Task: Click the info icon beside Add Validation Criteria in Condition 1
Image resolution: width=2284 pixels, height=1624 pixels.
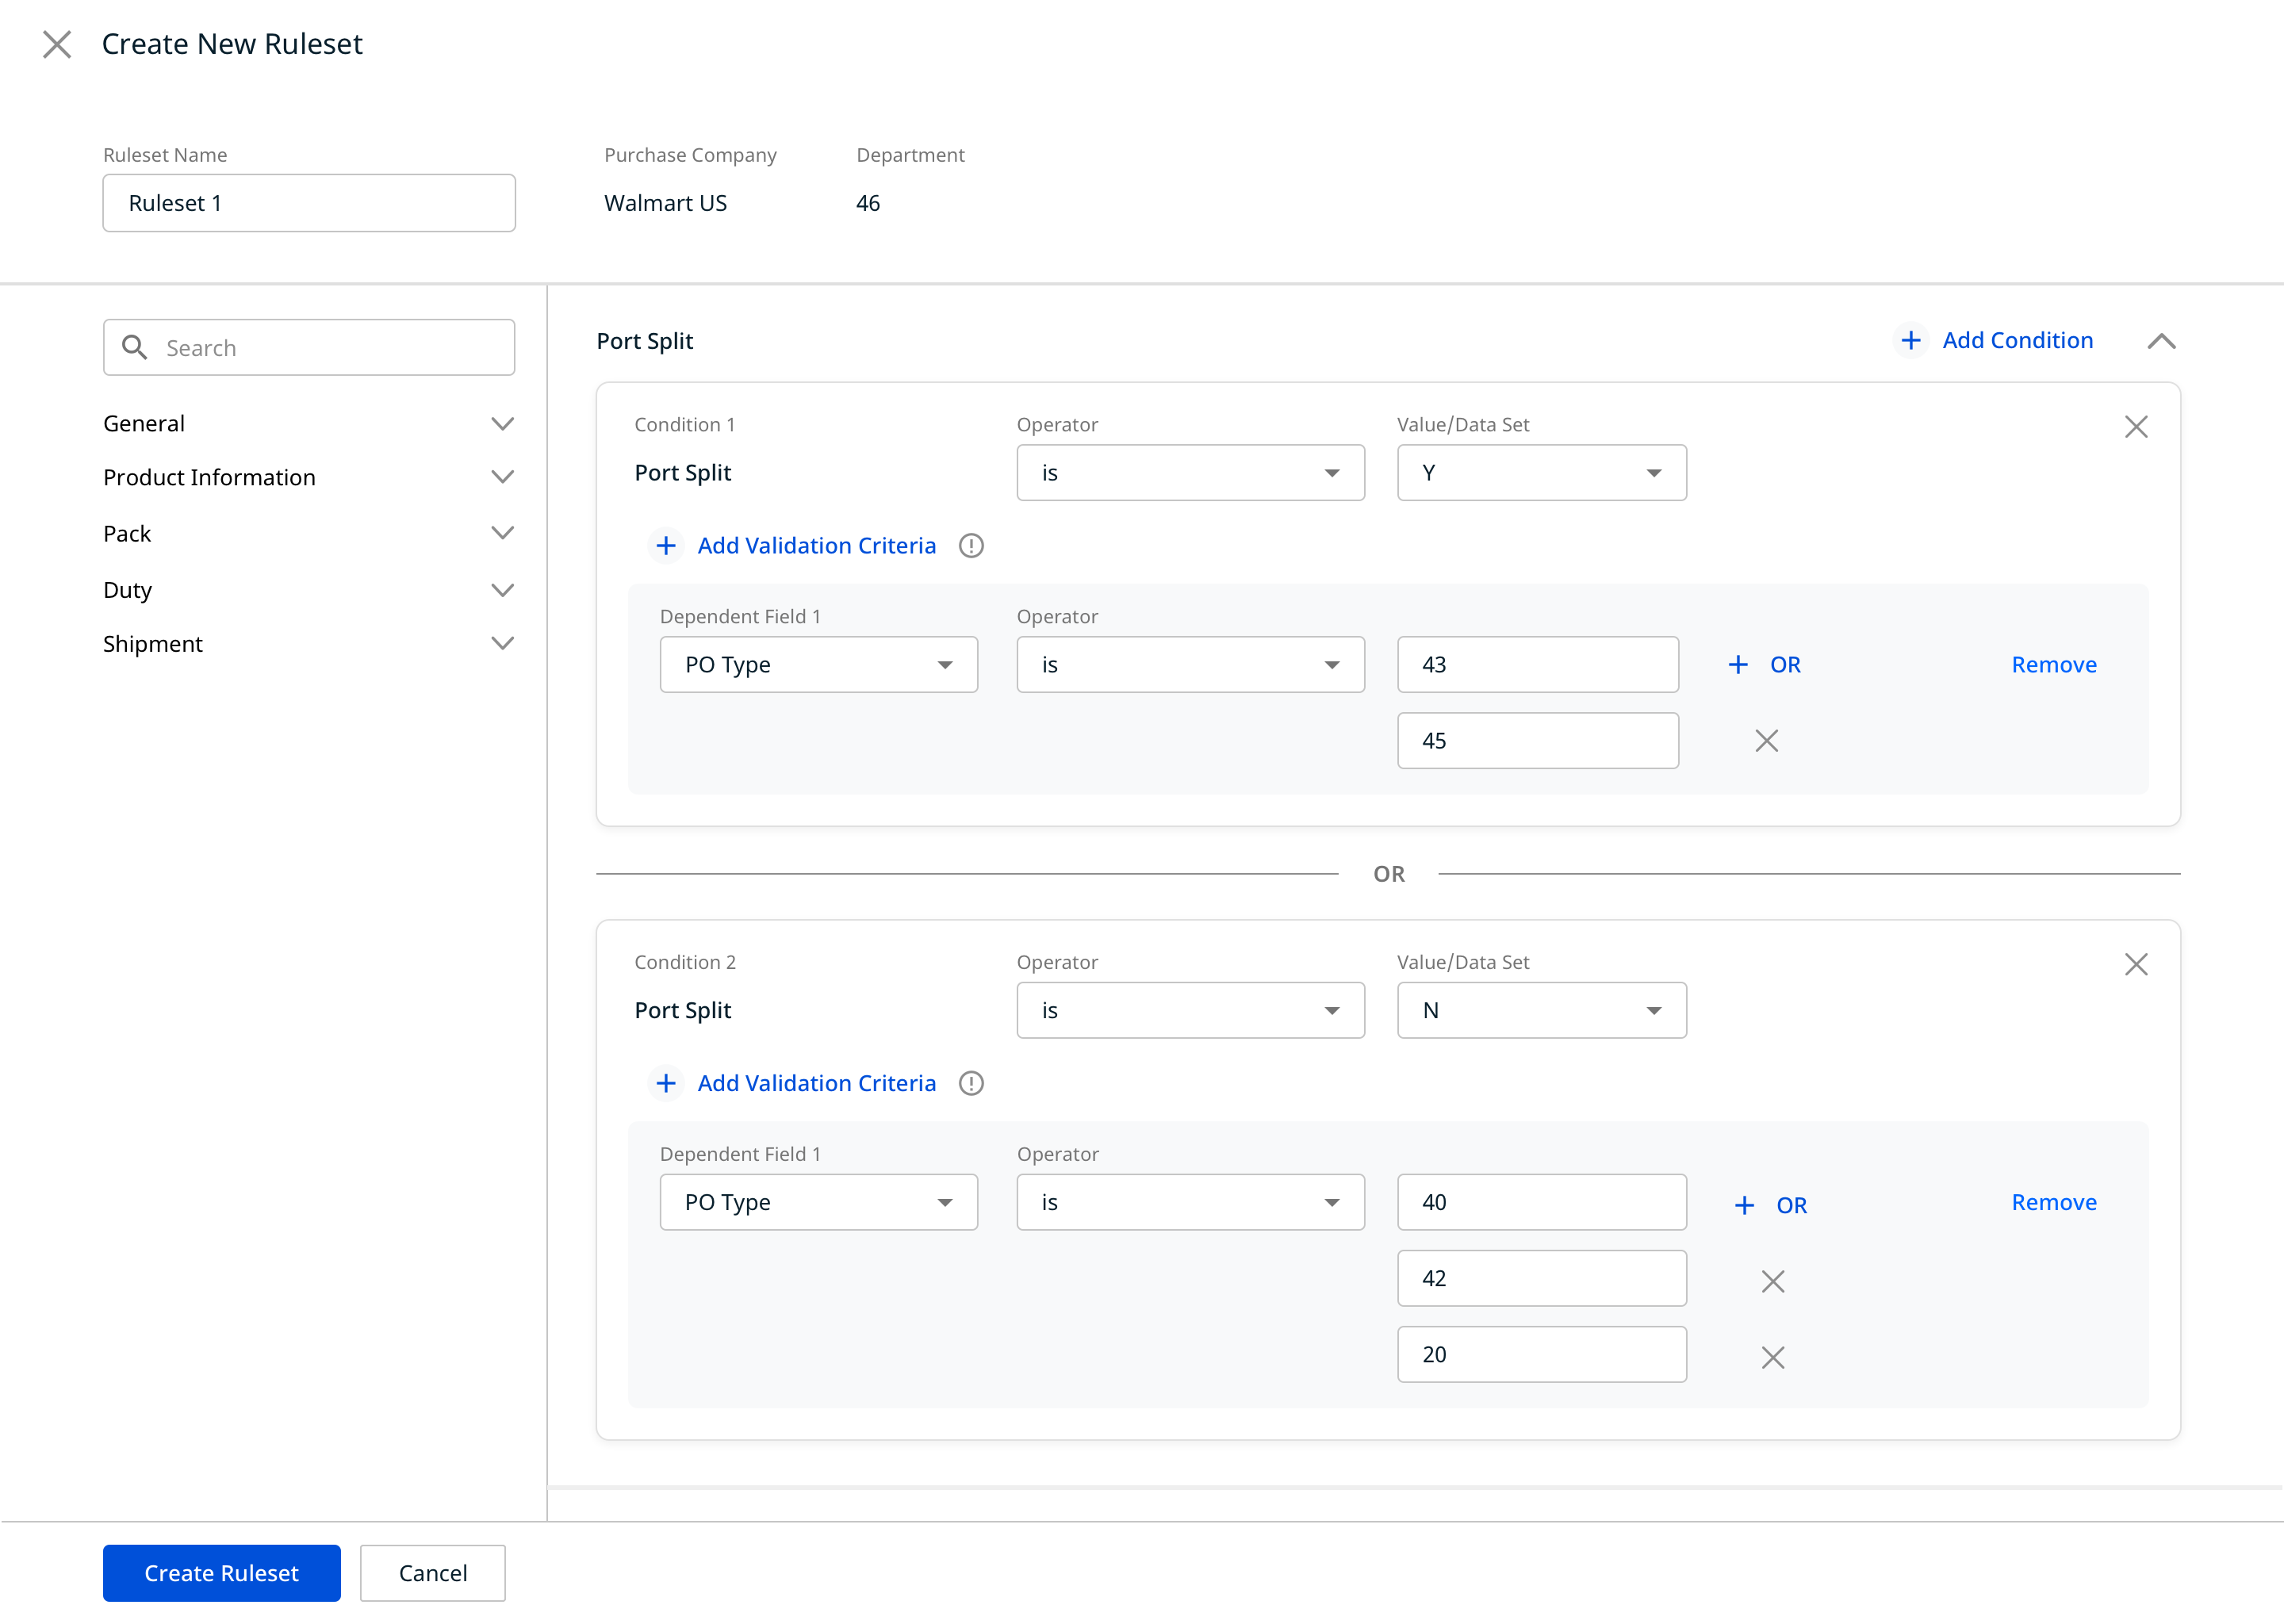Action: point(971,545)
